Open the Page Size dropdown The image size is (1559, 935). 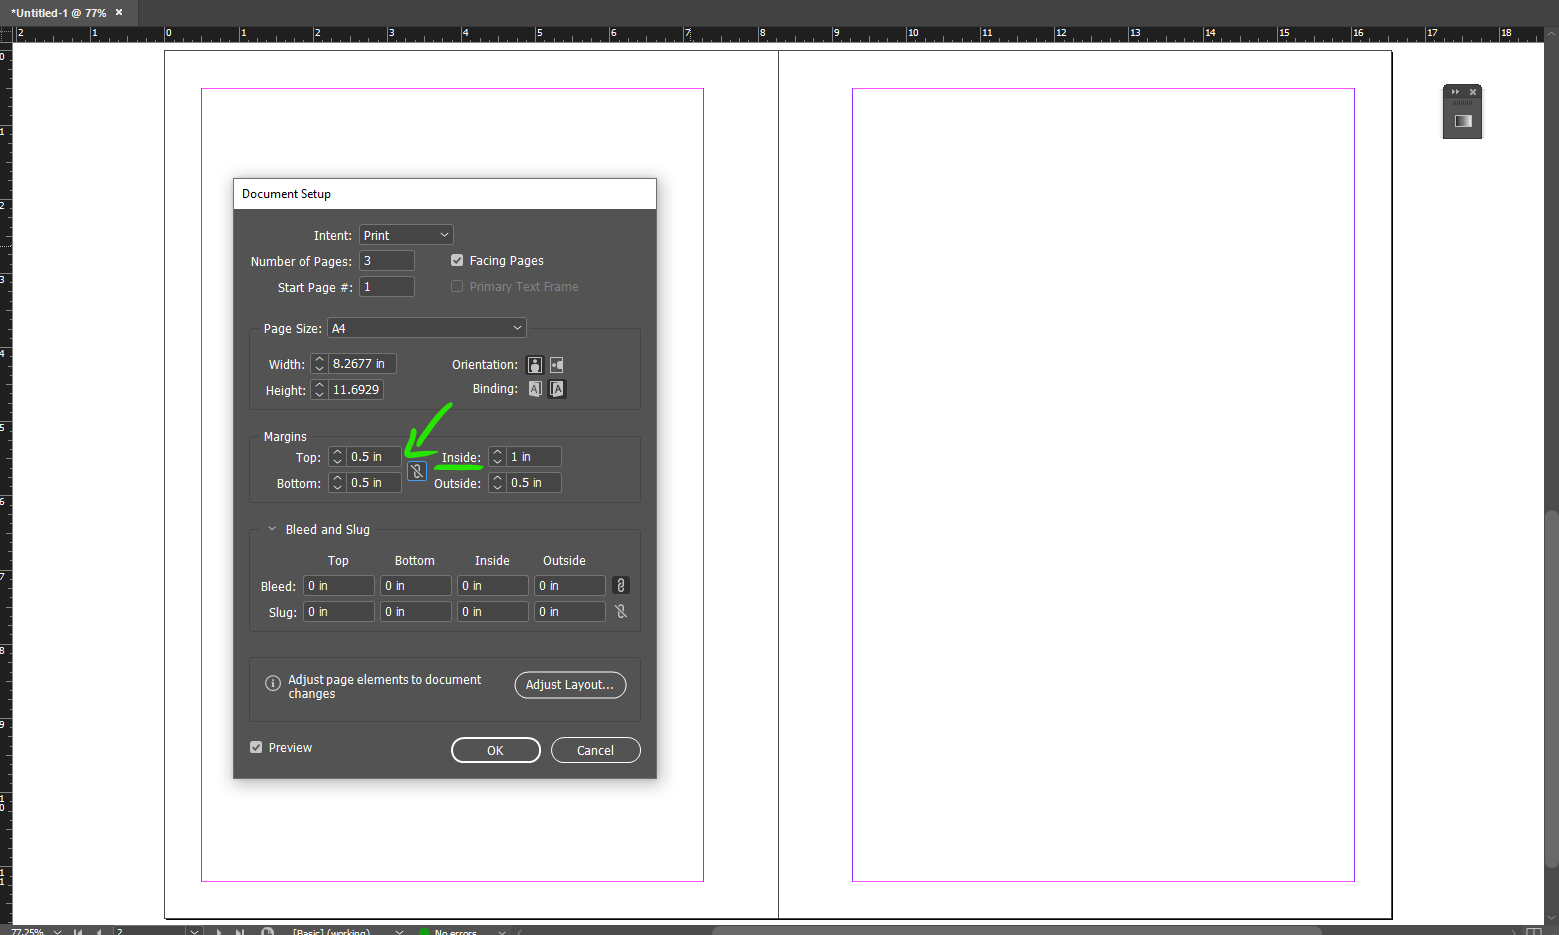pyautogui.click(x=426, y=328)
